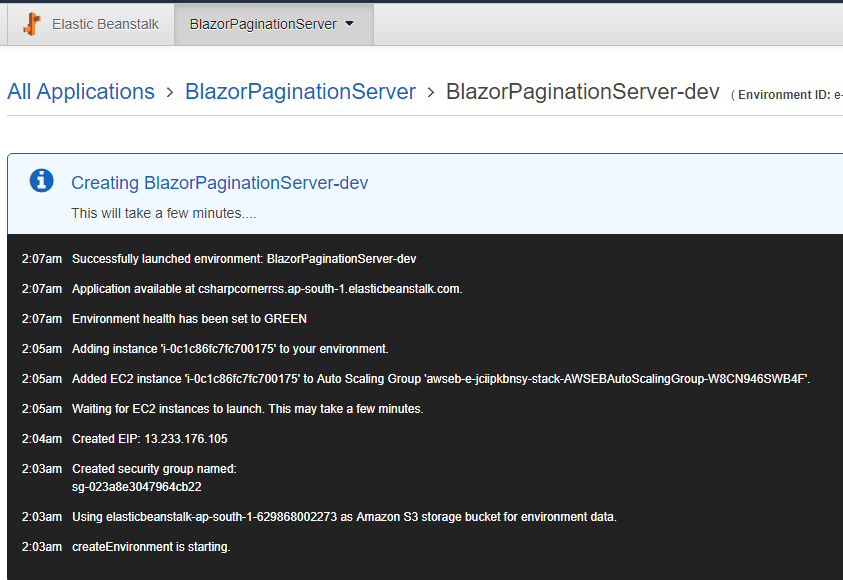Viewport: 843px width, 580px height.
Task: Click the info circle beside the creation message
Action: [x=41, y=181]
